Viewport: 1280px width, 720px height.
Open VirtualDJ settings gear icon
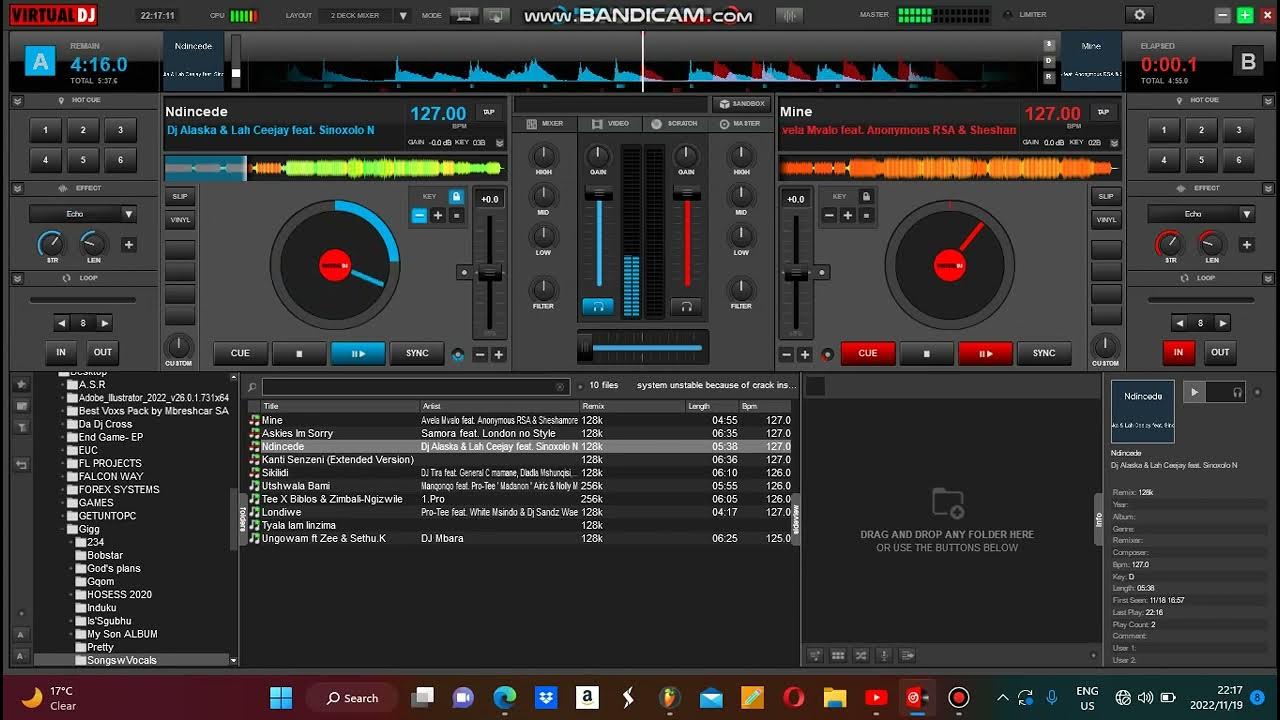pyautogui.click(x=1139, y=15)
